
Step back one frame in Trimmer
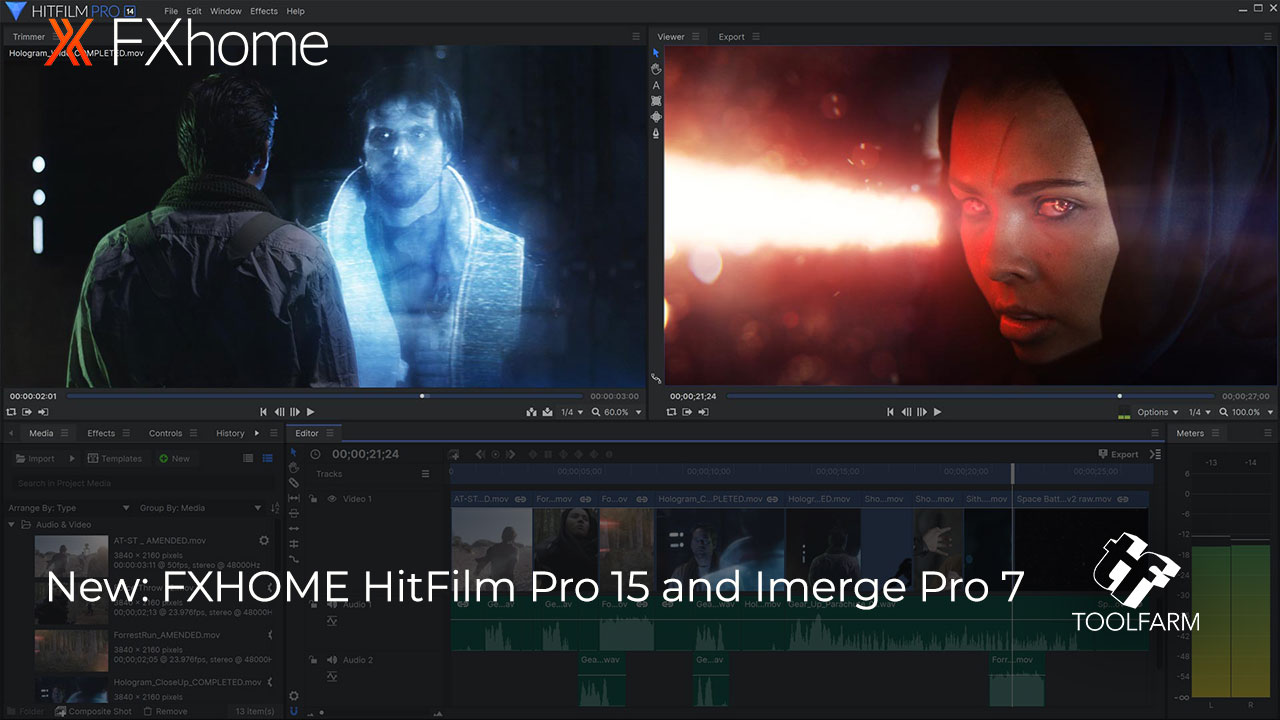click(x=279, y=412)
